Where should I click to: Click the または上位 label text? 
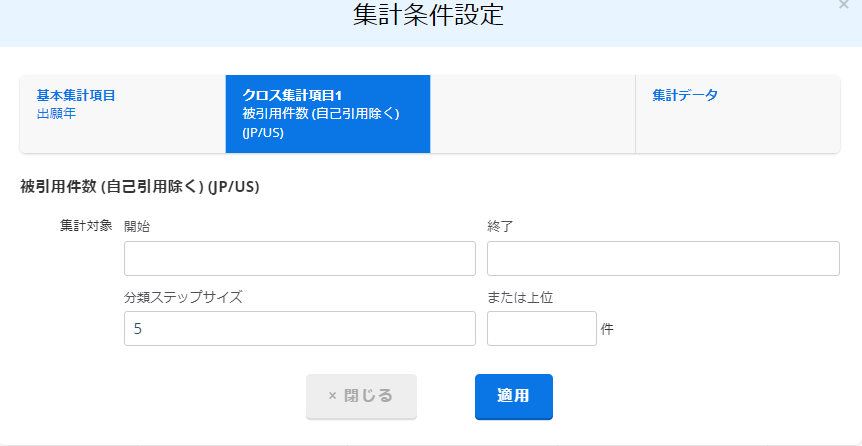click(521, 297)
